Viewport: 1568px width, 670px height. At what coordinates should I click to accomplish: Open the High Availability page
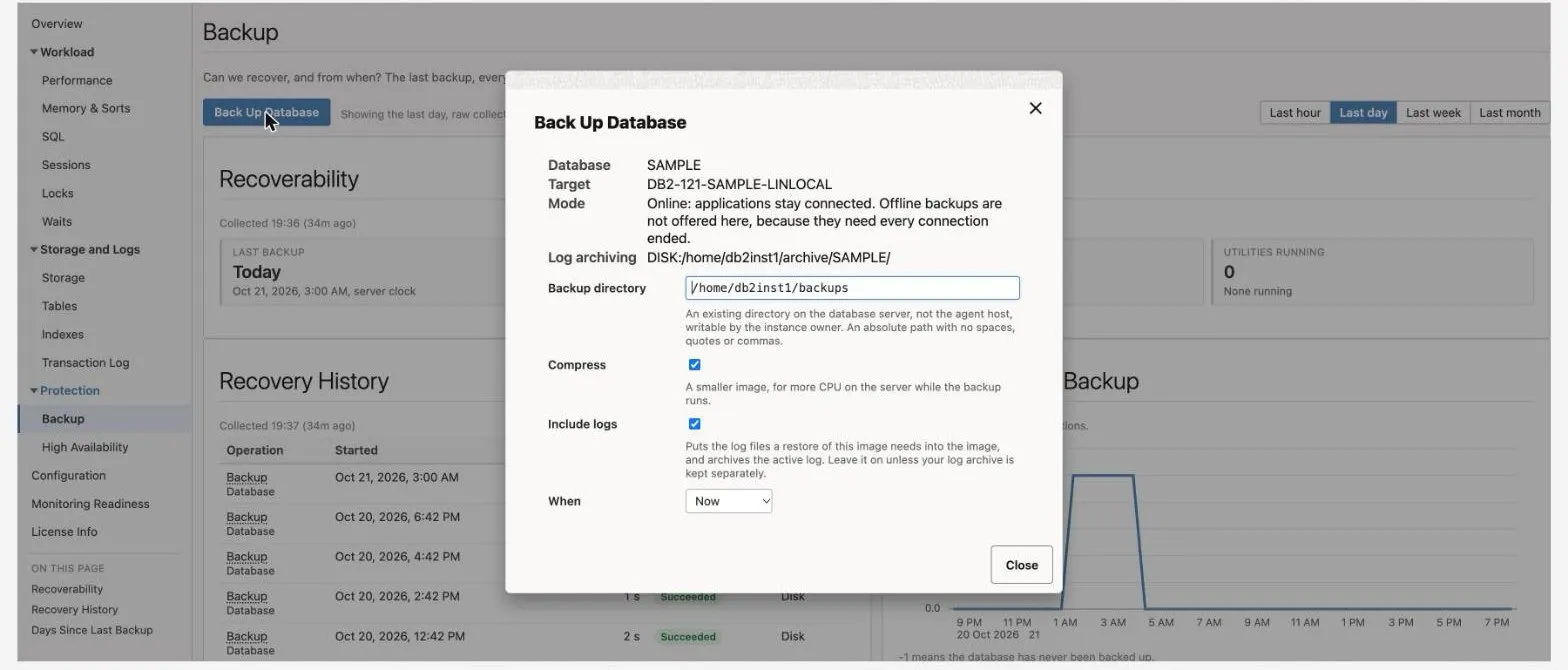click(85, 447)
